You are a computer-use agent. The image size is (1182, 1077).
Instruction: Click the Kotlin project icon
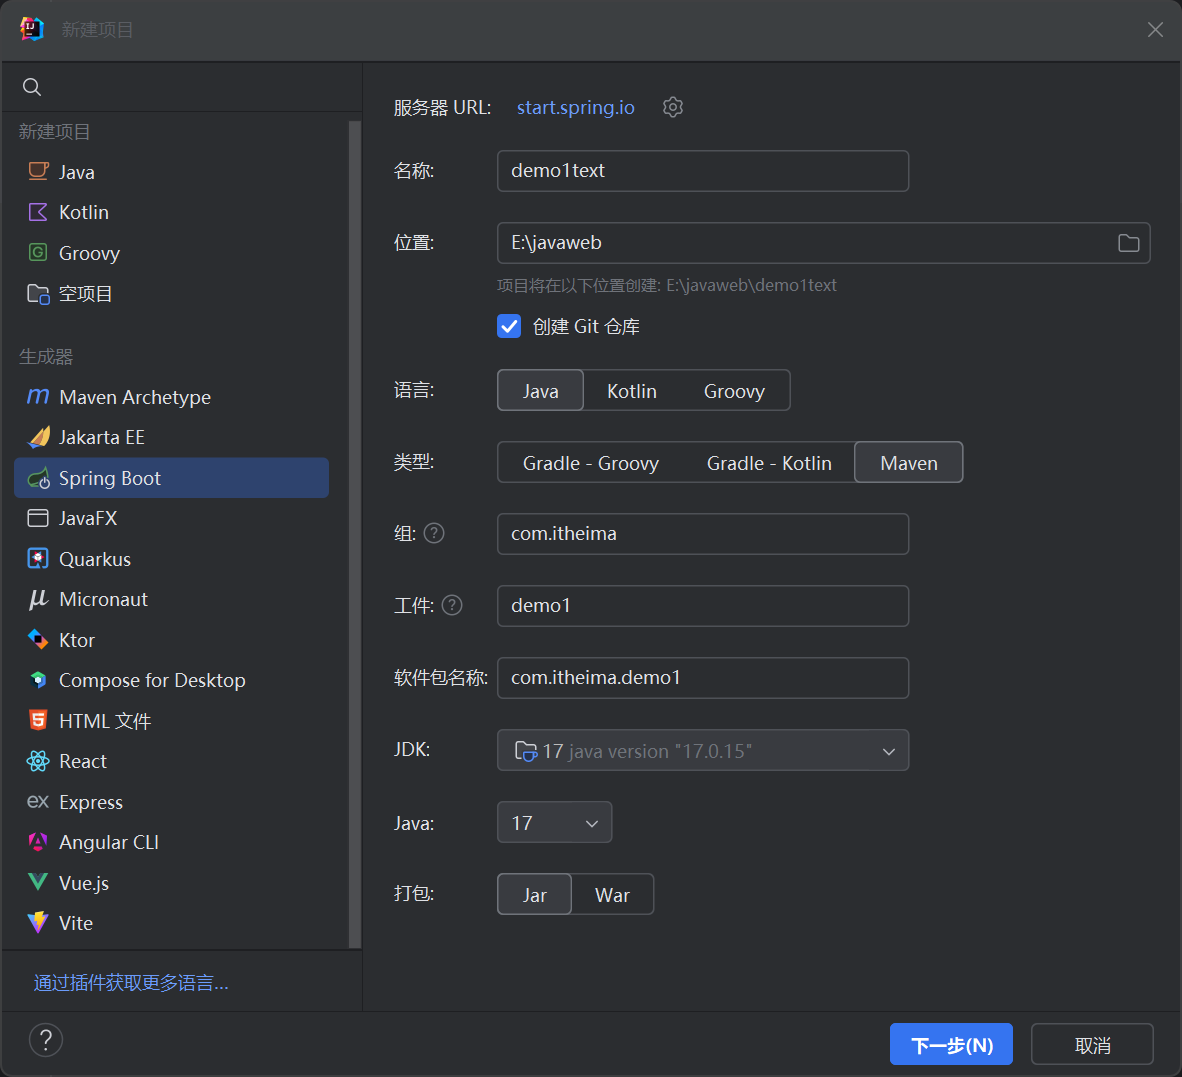pyautogui.click(x=38, y=212)
